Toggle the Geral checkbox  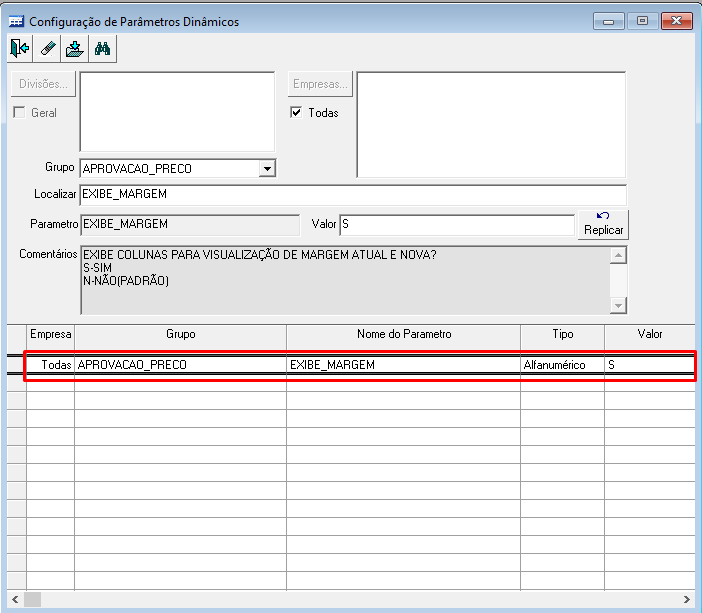point(19,112)
